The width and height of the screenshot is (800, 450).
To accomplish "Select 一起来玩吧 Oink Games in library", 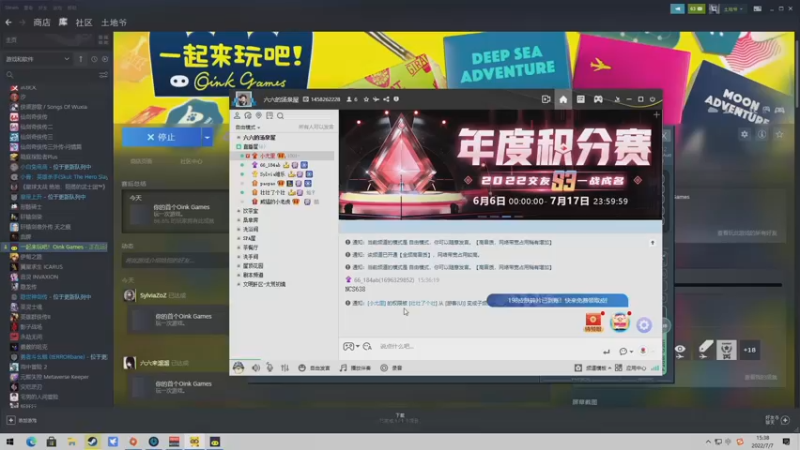I will click(x=56, y=247).
